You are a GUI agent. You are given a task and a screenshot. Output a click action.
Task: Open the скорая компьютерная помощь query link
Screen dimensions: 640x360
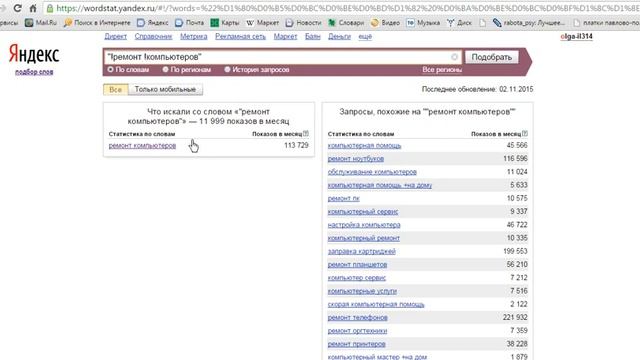pyautogui.click(x=376, y=304)
